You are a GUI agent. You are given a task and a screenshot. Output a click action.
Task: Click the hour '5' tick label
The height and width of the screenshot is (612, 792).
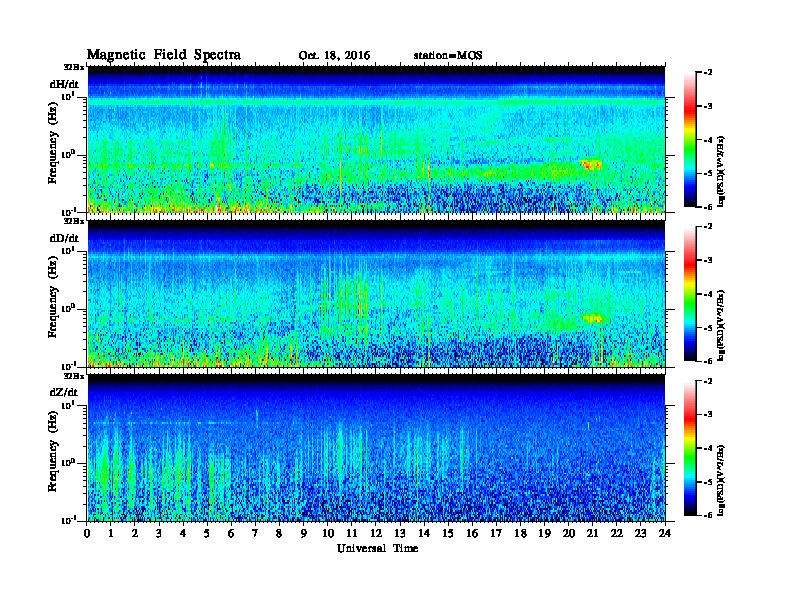click(207, 534)
